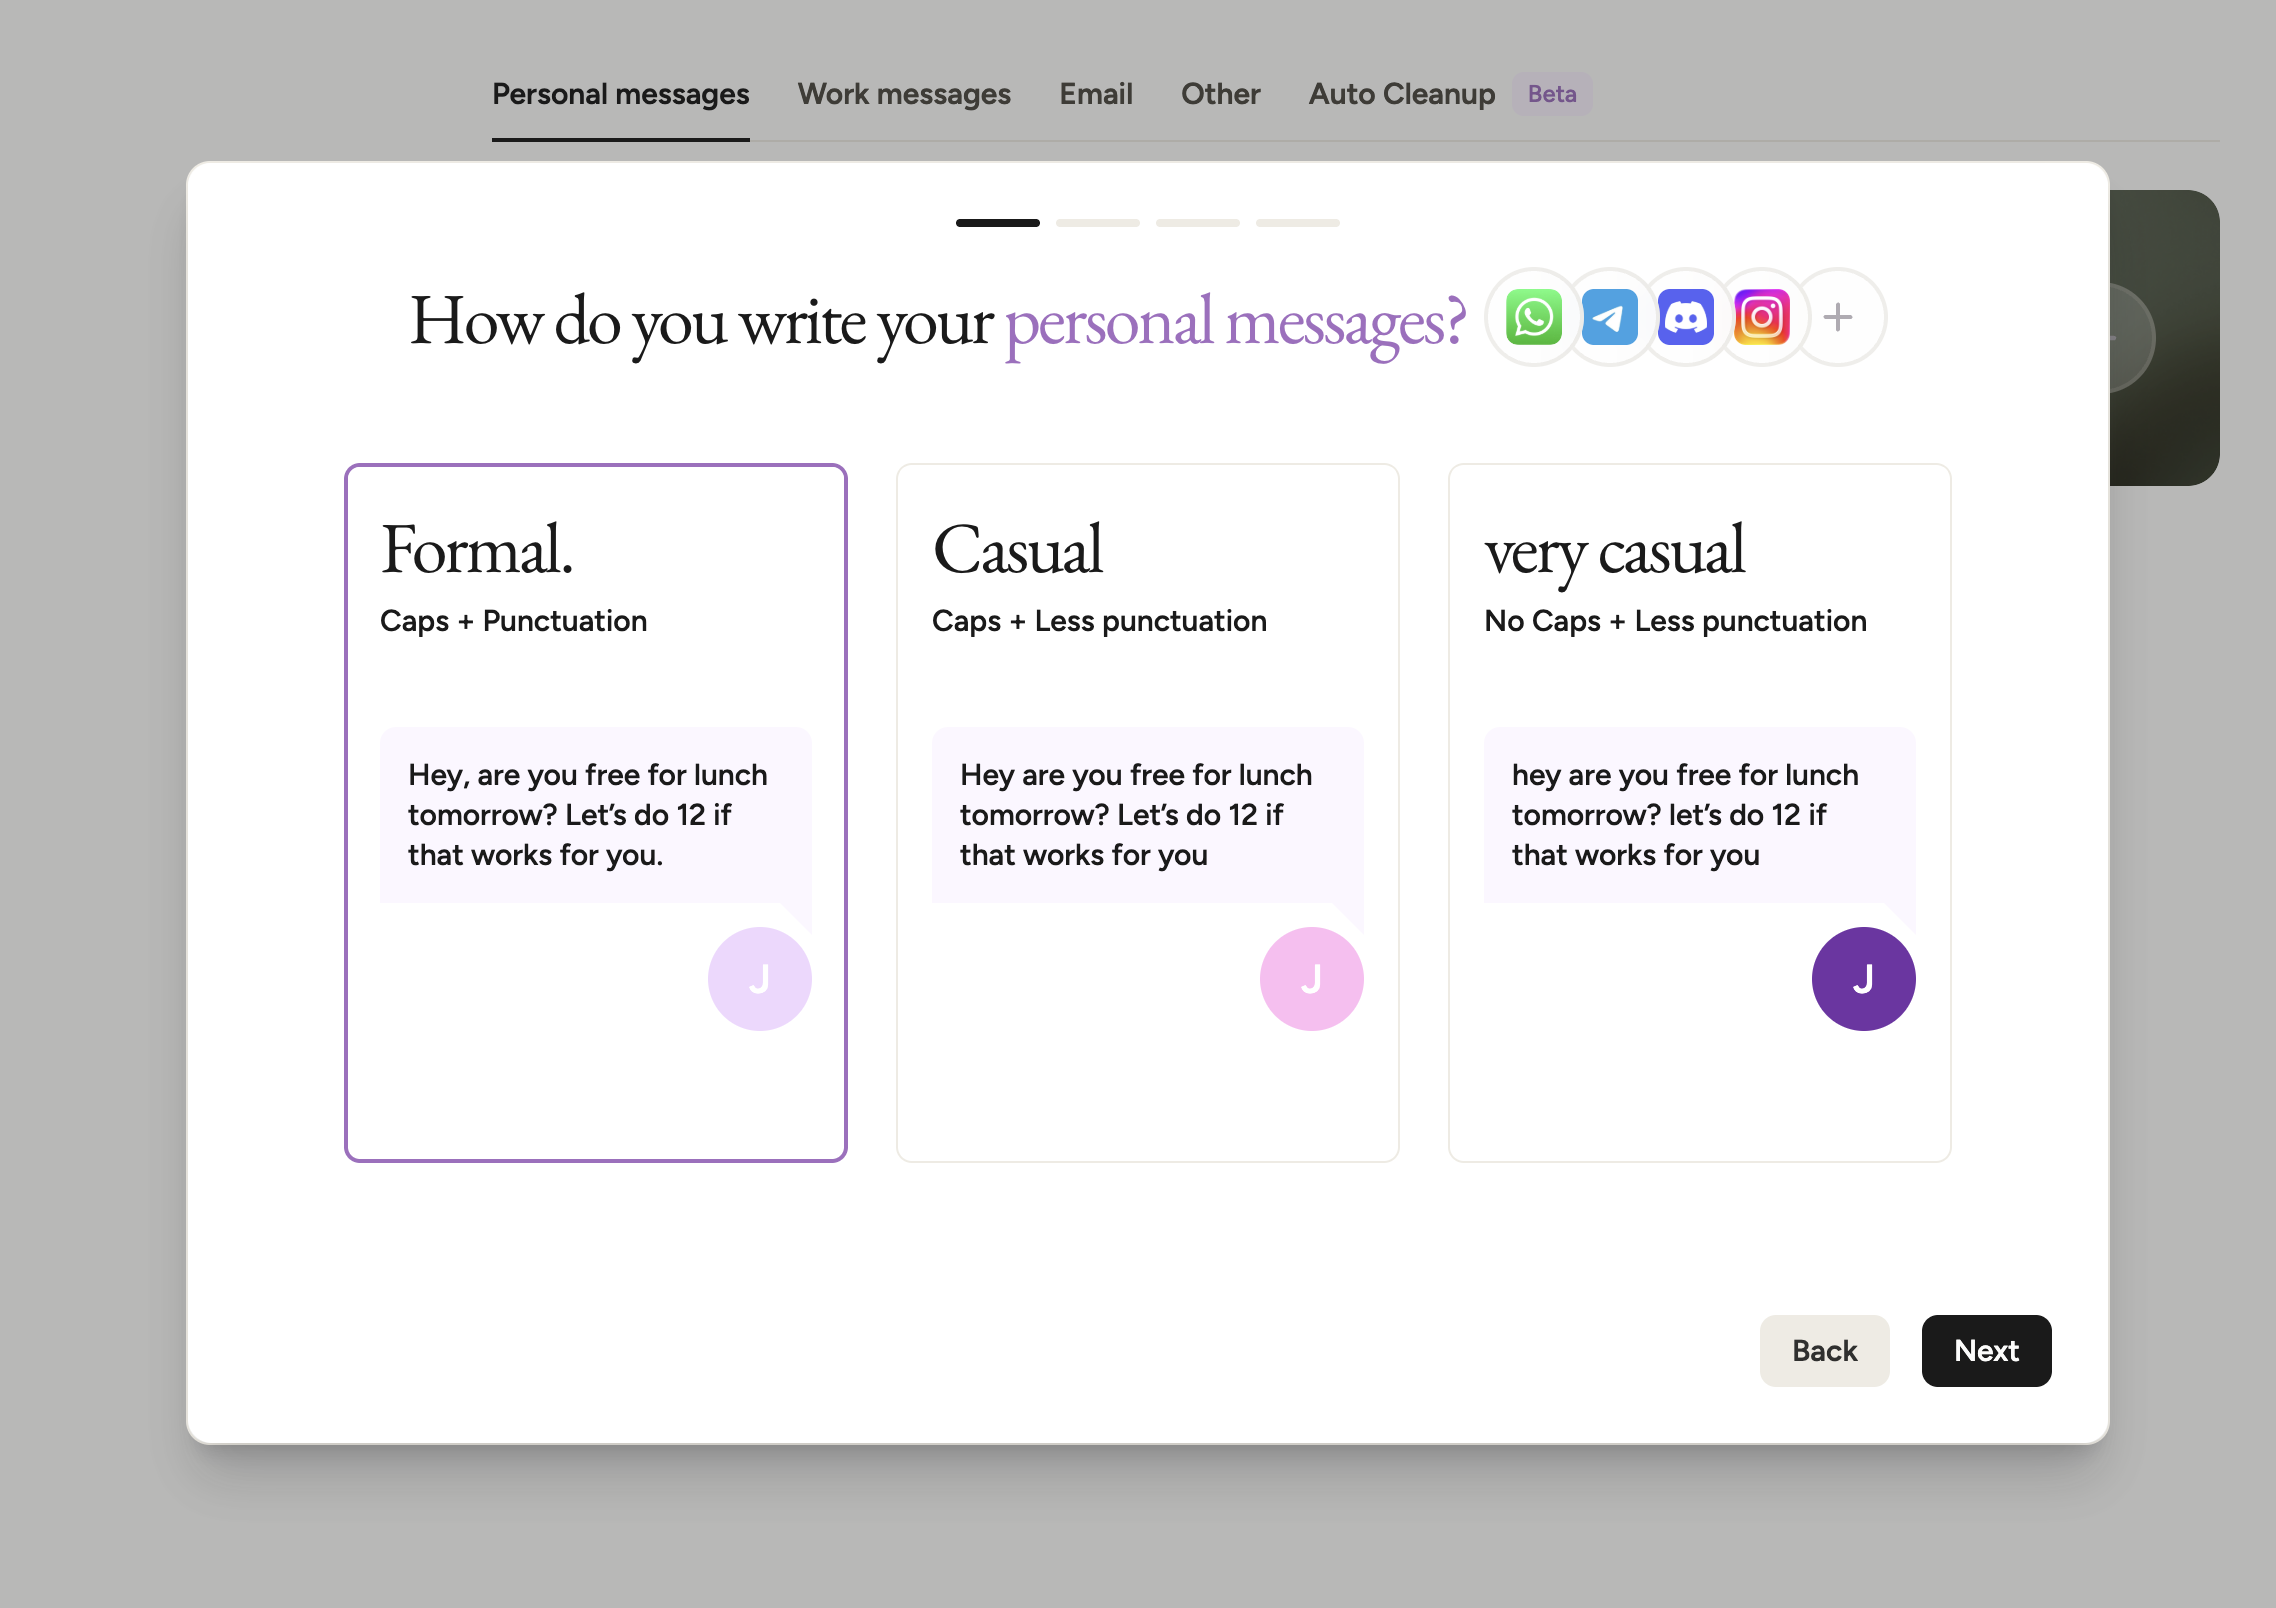Screen dimensions: 2276x1608
Task: Select the Casual writing style card
Action: click(x=1148, y=813)
